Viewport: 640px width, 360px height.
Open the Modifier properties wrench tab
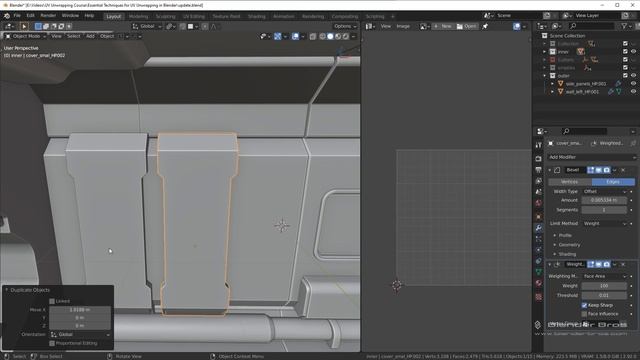pyautogui.click(x=538, y=228)
